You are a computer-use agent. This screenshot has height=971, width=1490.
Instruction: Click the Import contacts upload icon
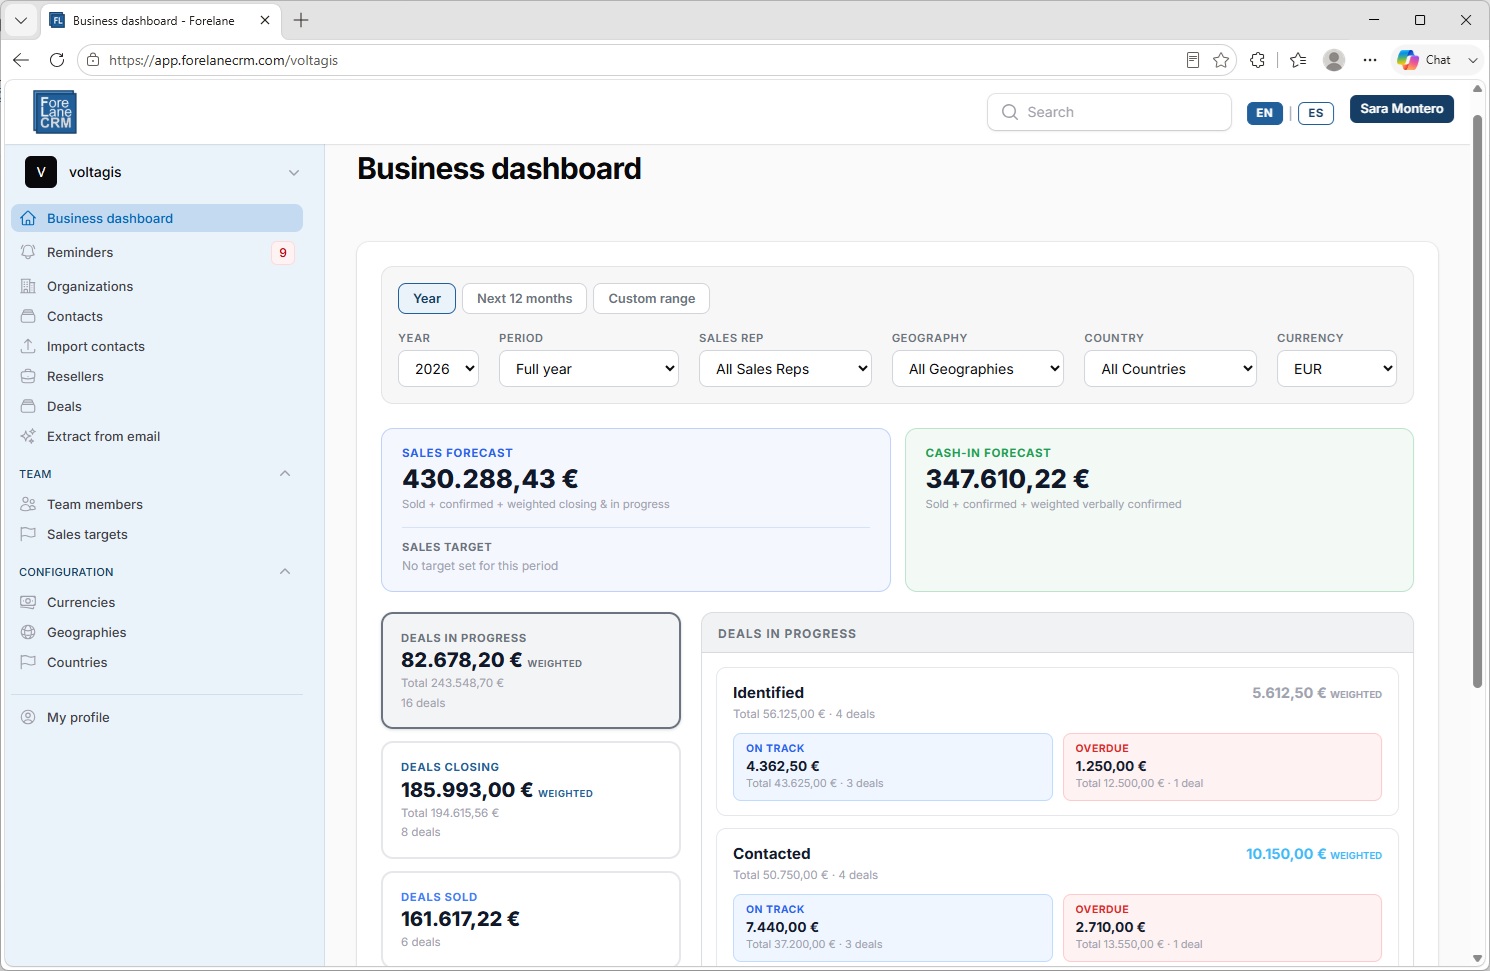(x=28, y=346)
